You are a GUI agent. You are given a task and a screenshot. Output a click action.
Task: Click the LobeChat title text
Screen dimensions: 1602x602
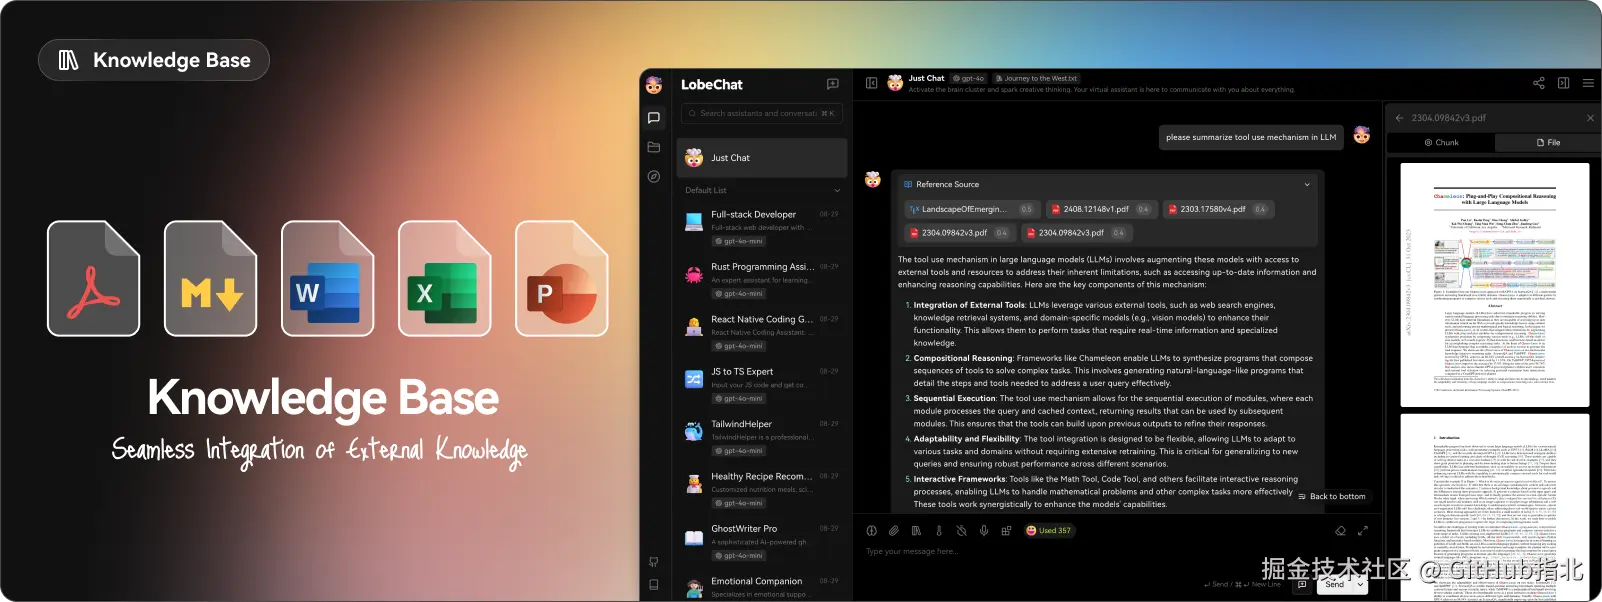point(712,85)
